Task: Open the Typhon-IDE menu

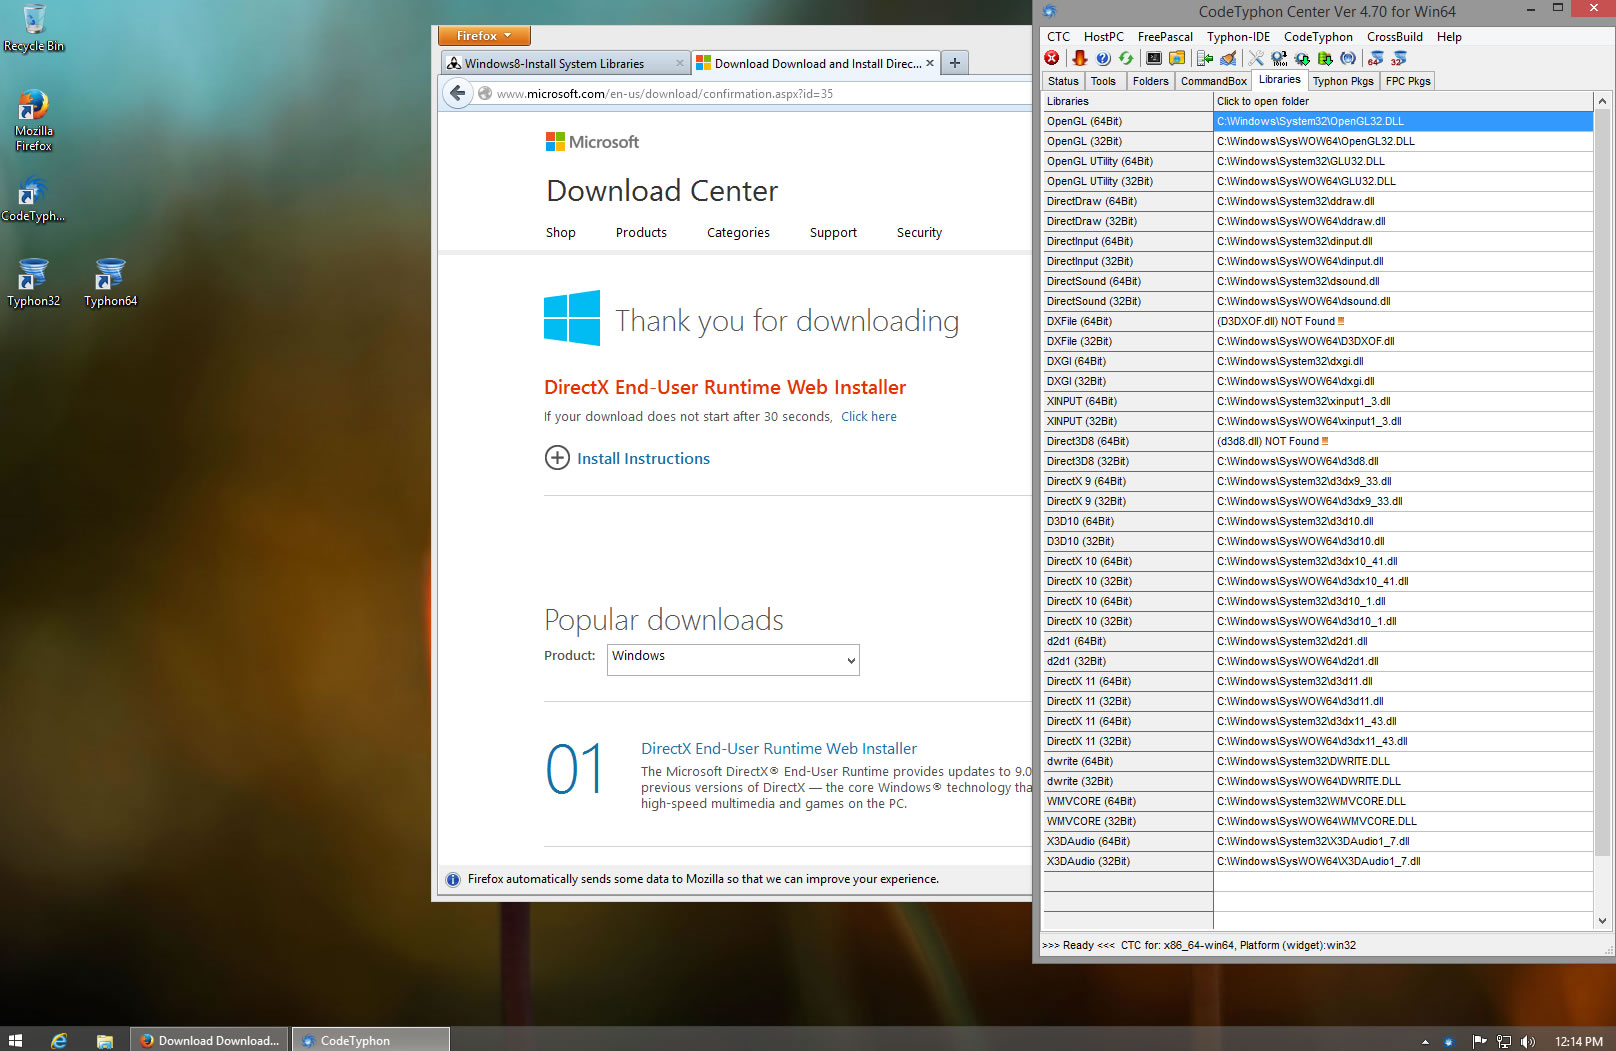Action: tap(1238, 37)
